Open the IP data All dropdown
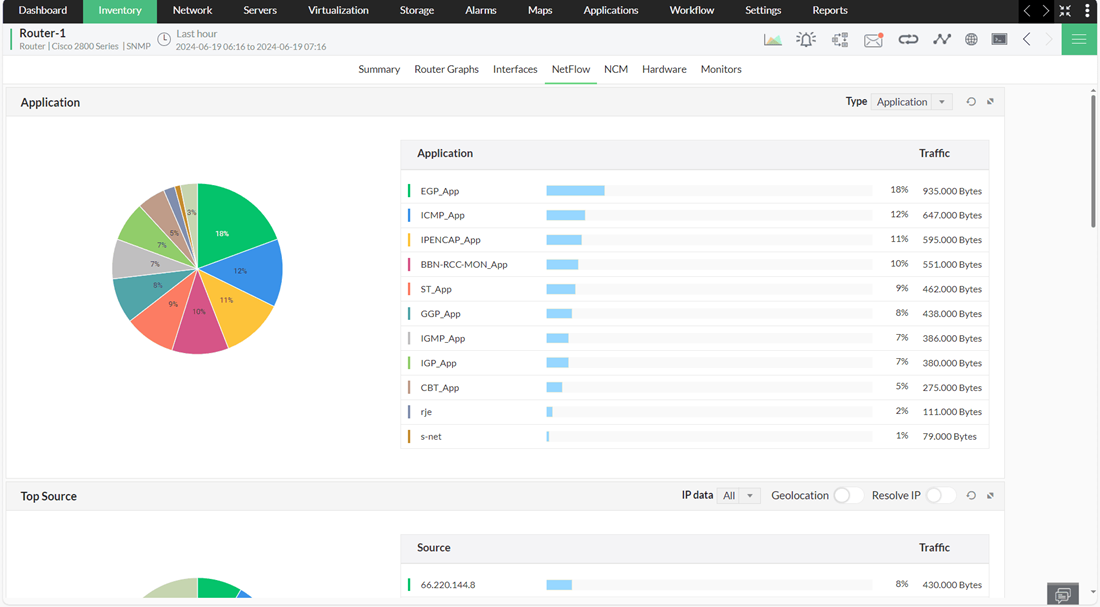Image resolution: width=1100 pixels, height=607 pixels. pyautogui.click(x=738, y=495)
